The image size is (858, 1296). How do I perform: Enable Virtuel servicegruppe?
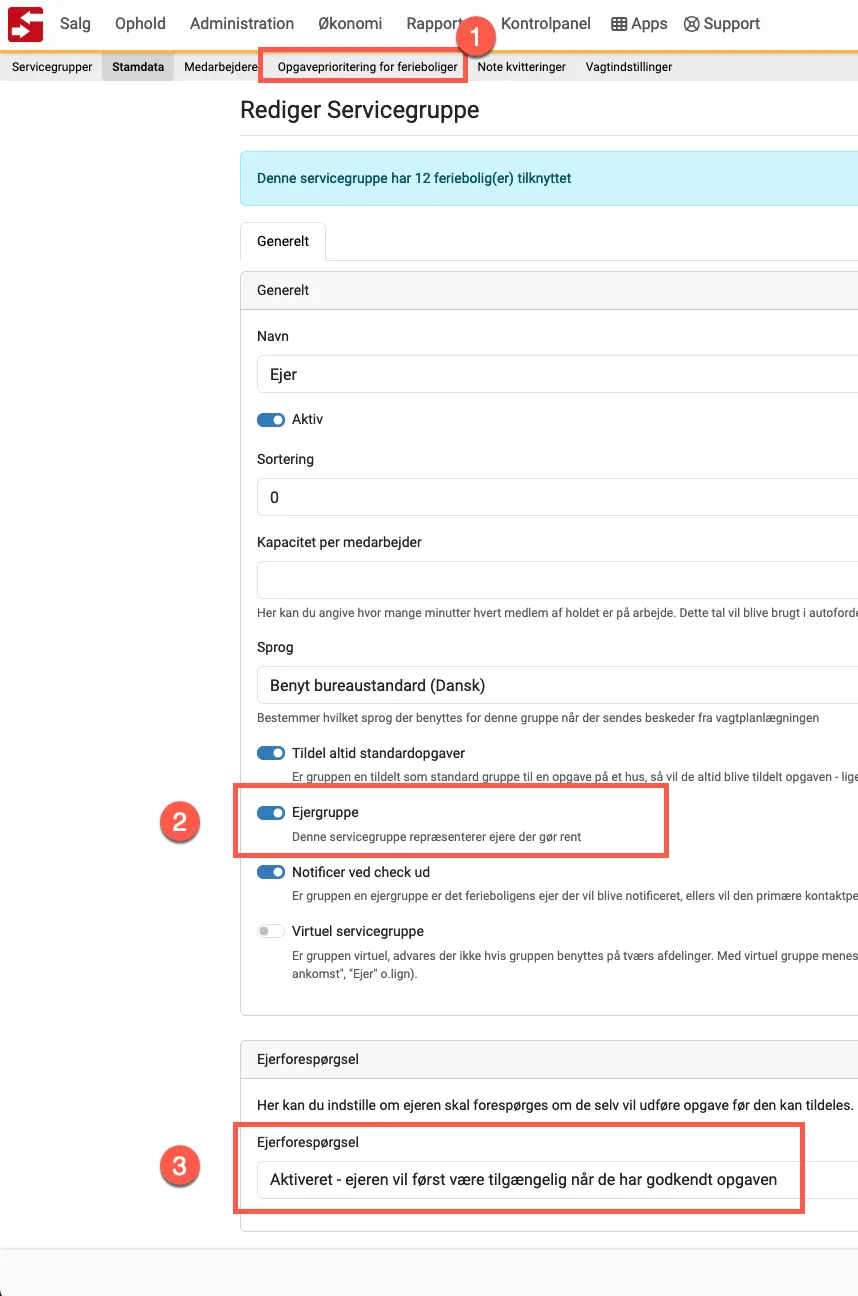(x=270, y=930)
